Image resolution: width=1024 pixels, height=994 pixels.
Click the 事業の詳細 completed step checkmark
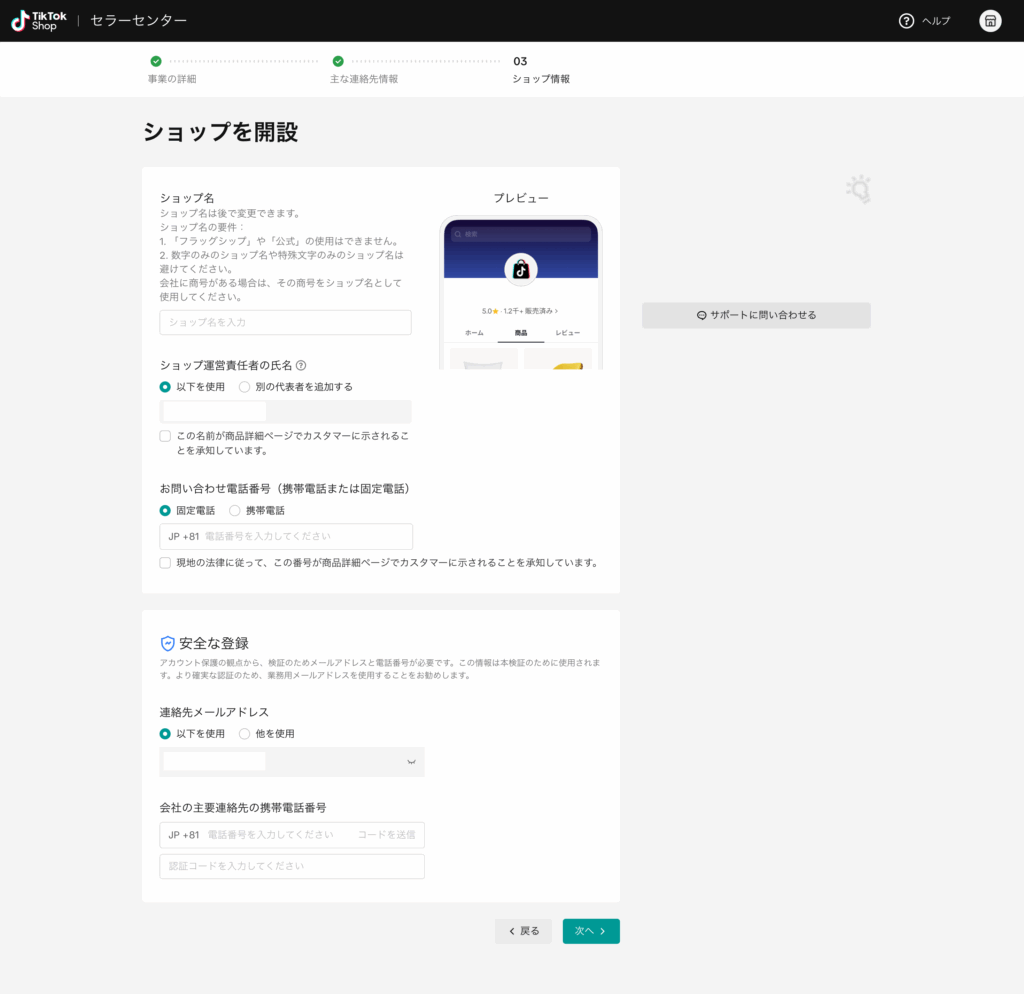[156, 61]
